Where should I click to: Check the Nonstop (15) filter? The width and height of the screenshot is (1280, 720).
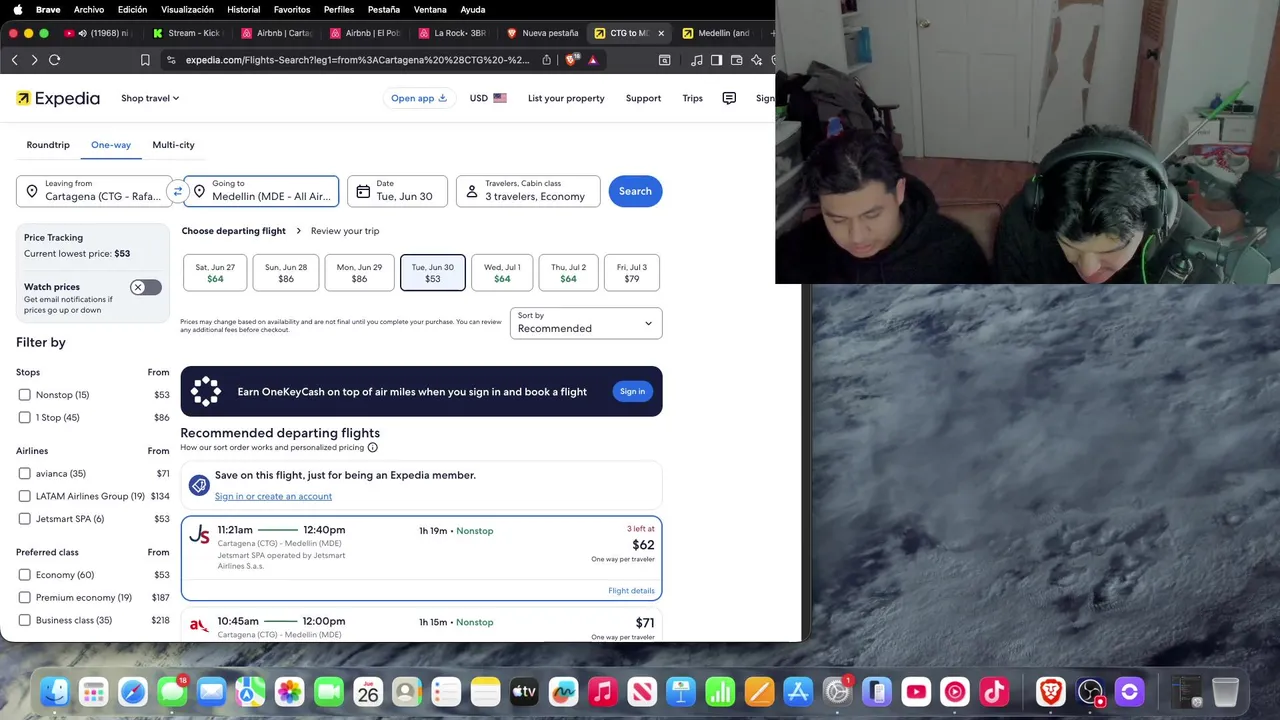click(x=25, y=395)
